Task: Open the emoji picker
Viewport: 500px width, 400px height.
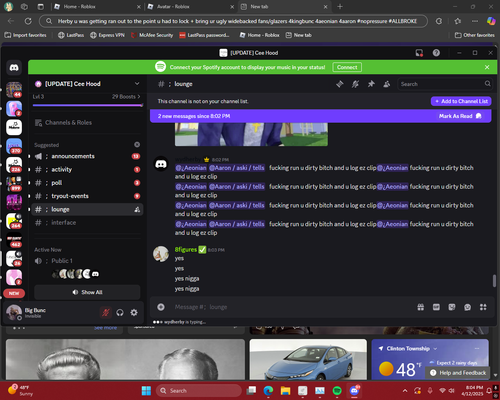Action: (467, 307)
